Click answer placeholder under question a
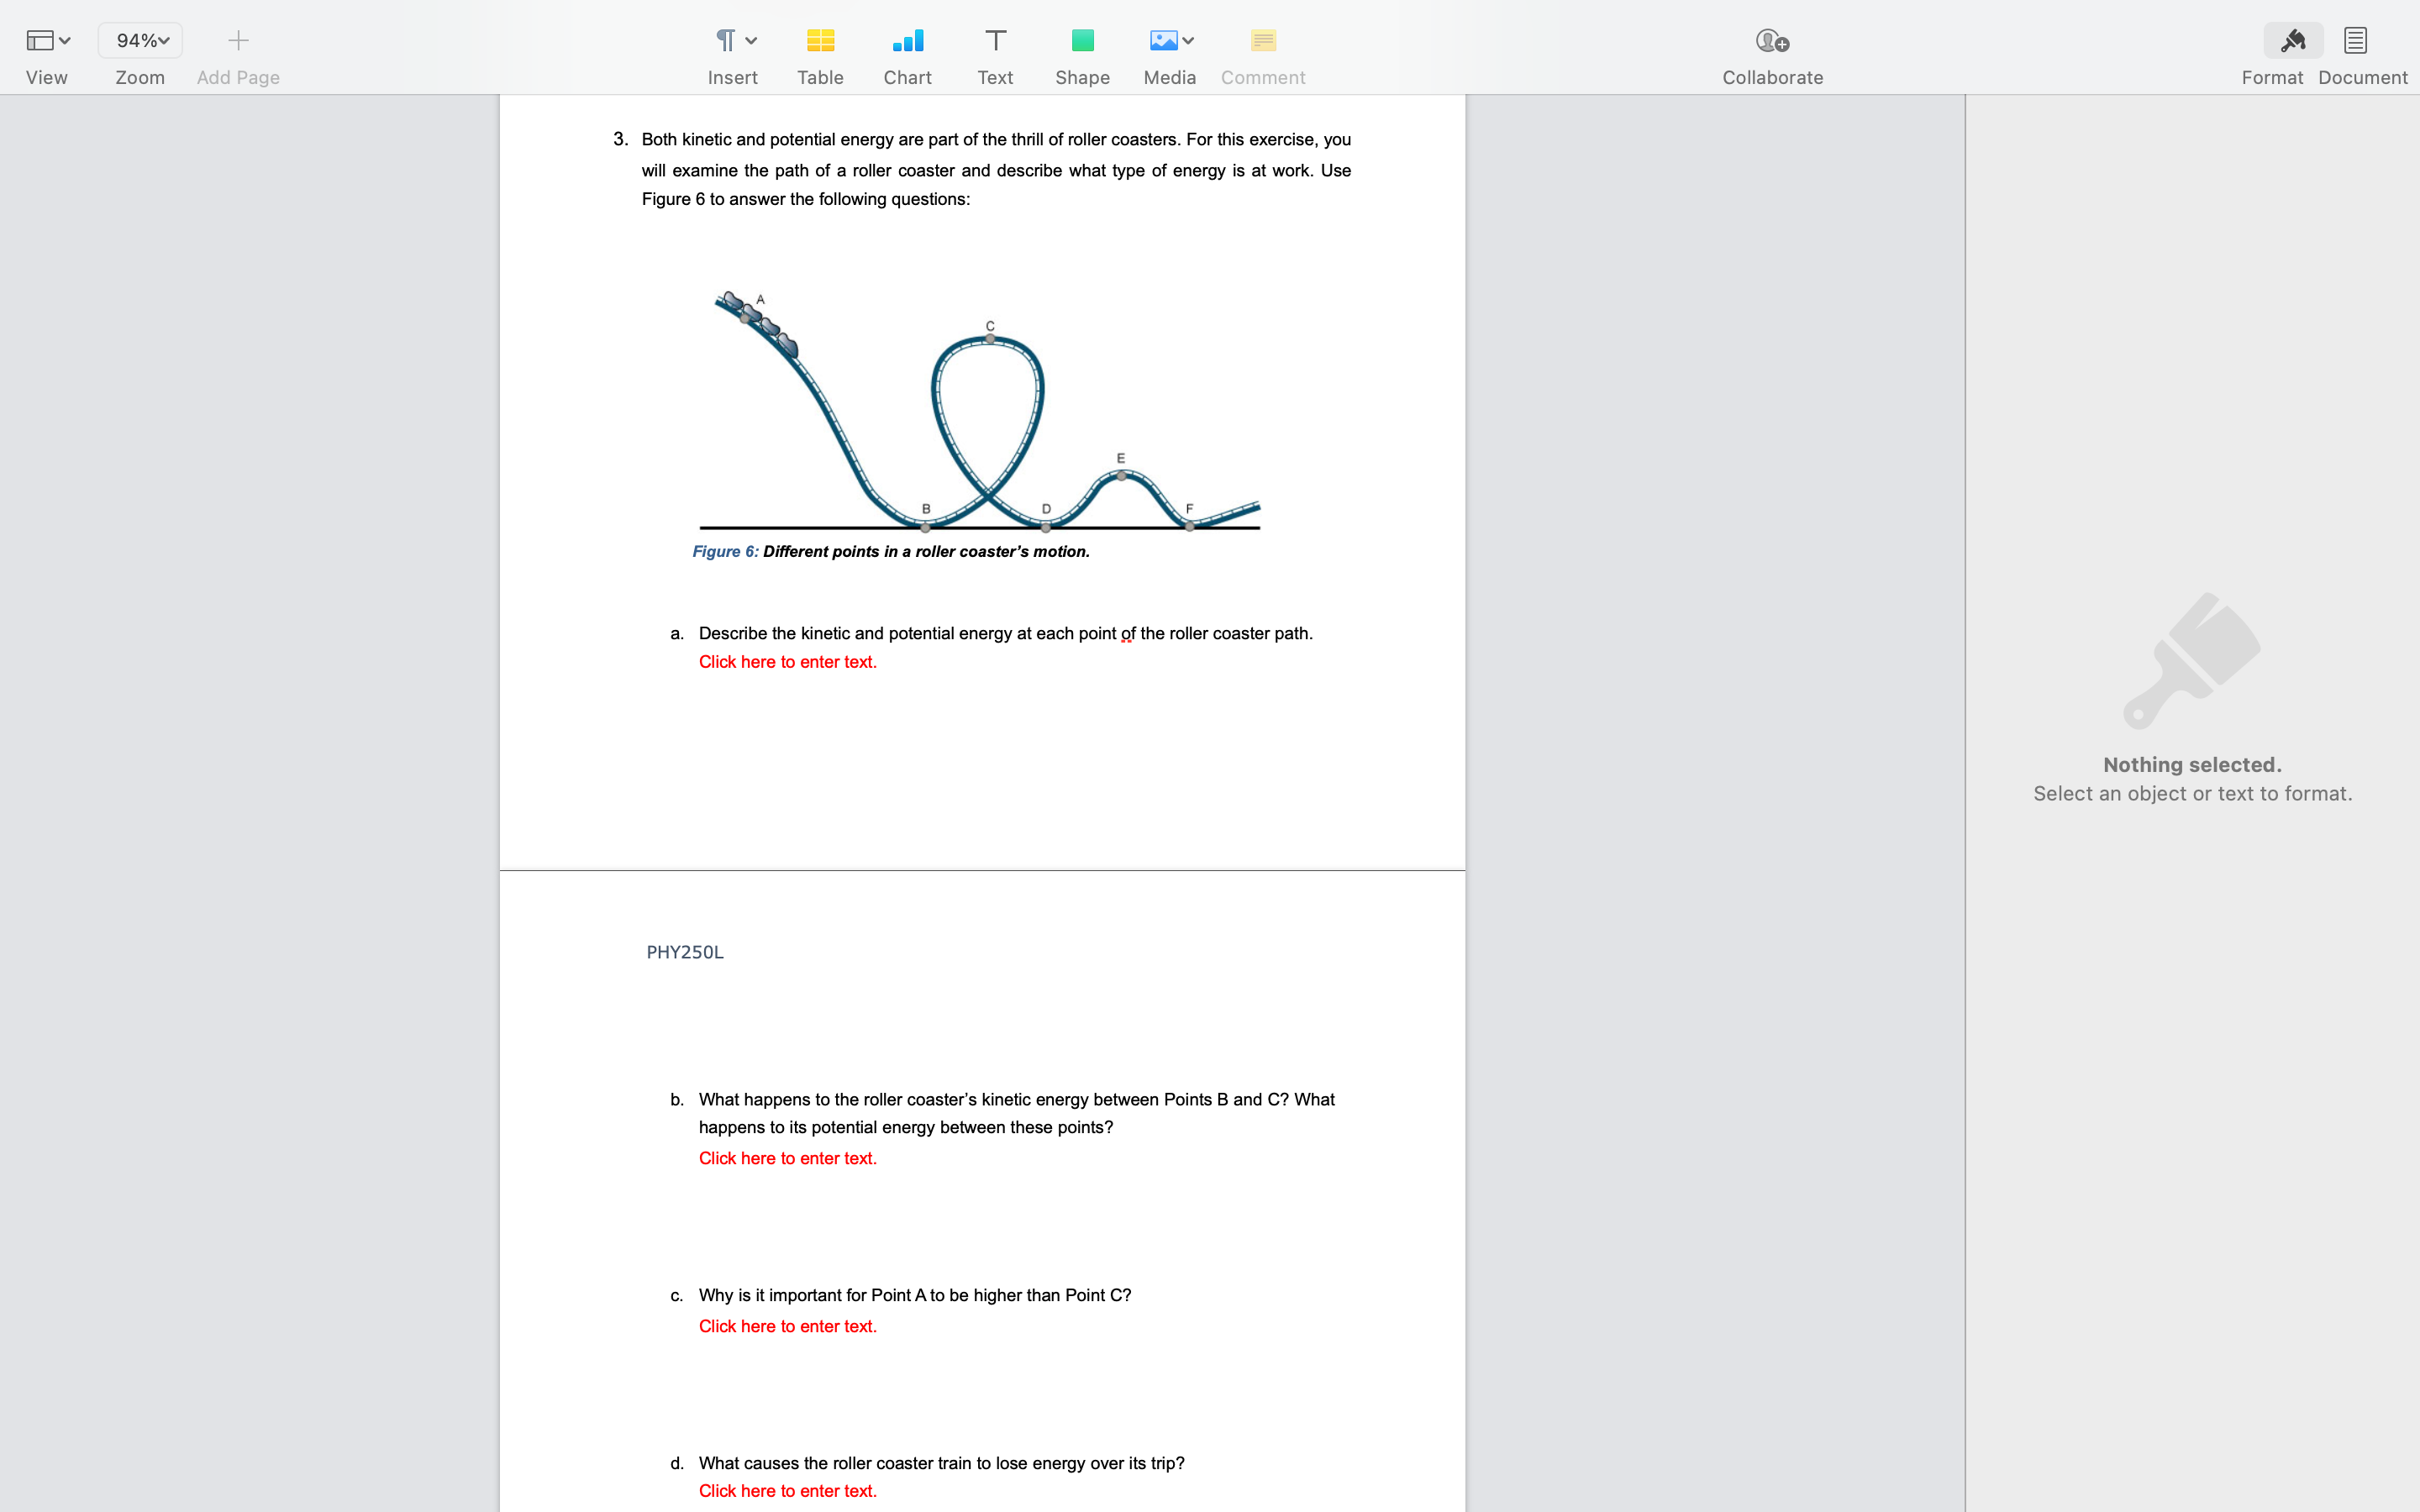Screen dimensions: 2420x1512 coord(787,662)
